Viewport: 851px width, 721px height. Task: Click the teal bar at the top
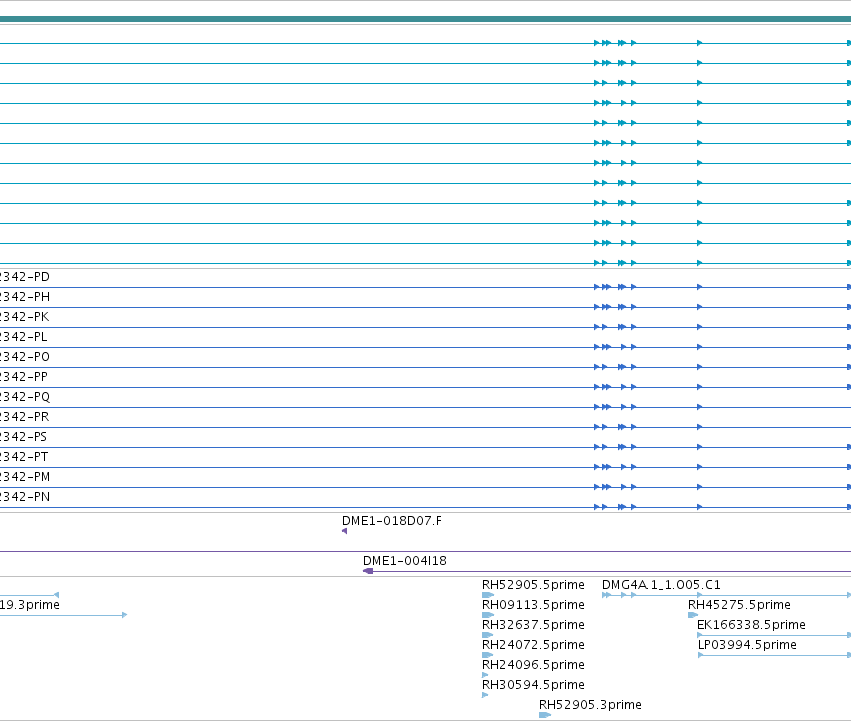(426, 19)
